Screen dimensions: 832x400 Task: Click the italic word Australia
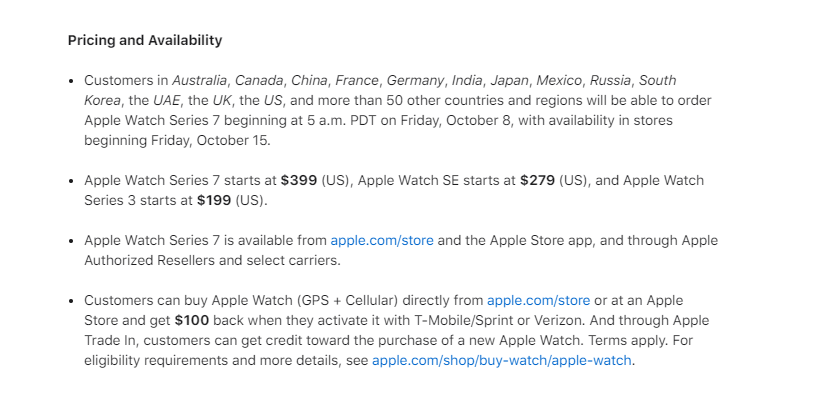200,81
